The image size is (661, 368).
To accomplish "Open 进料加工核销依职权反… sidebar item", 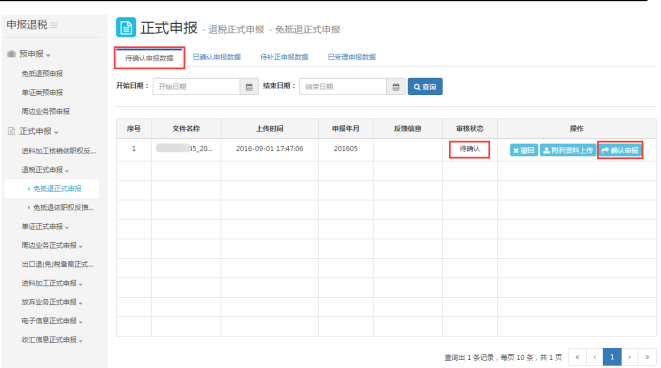I will [x=59, y=150].
